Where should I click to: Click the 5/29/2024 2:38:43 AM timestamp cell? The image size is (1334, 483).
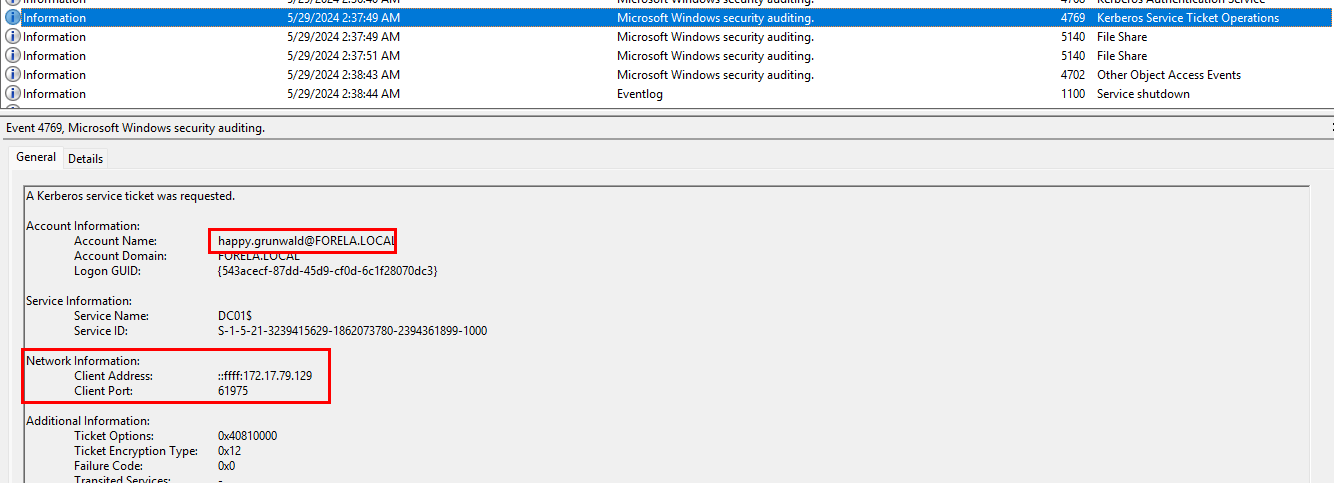coord(342,75)
